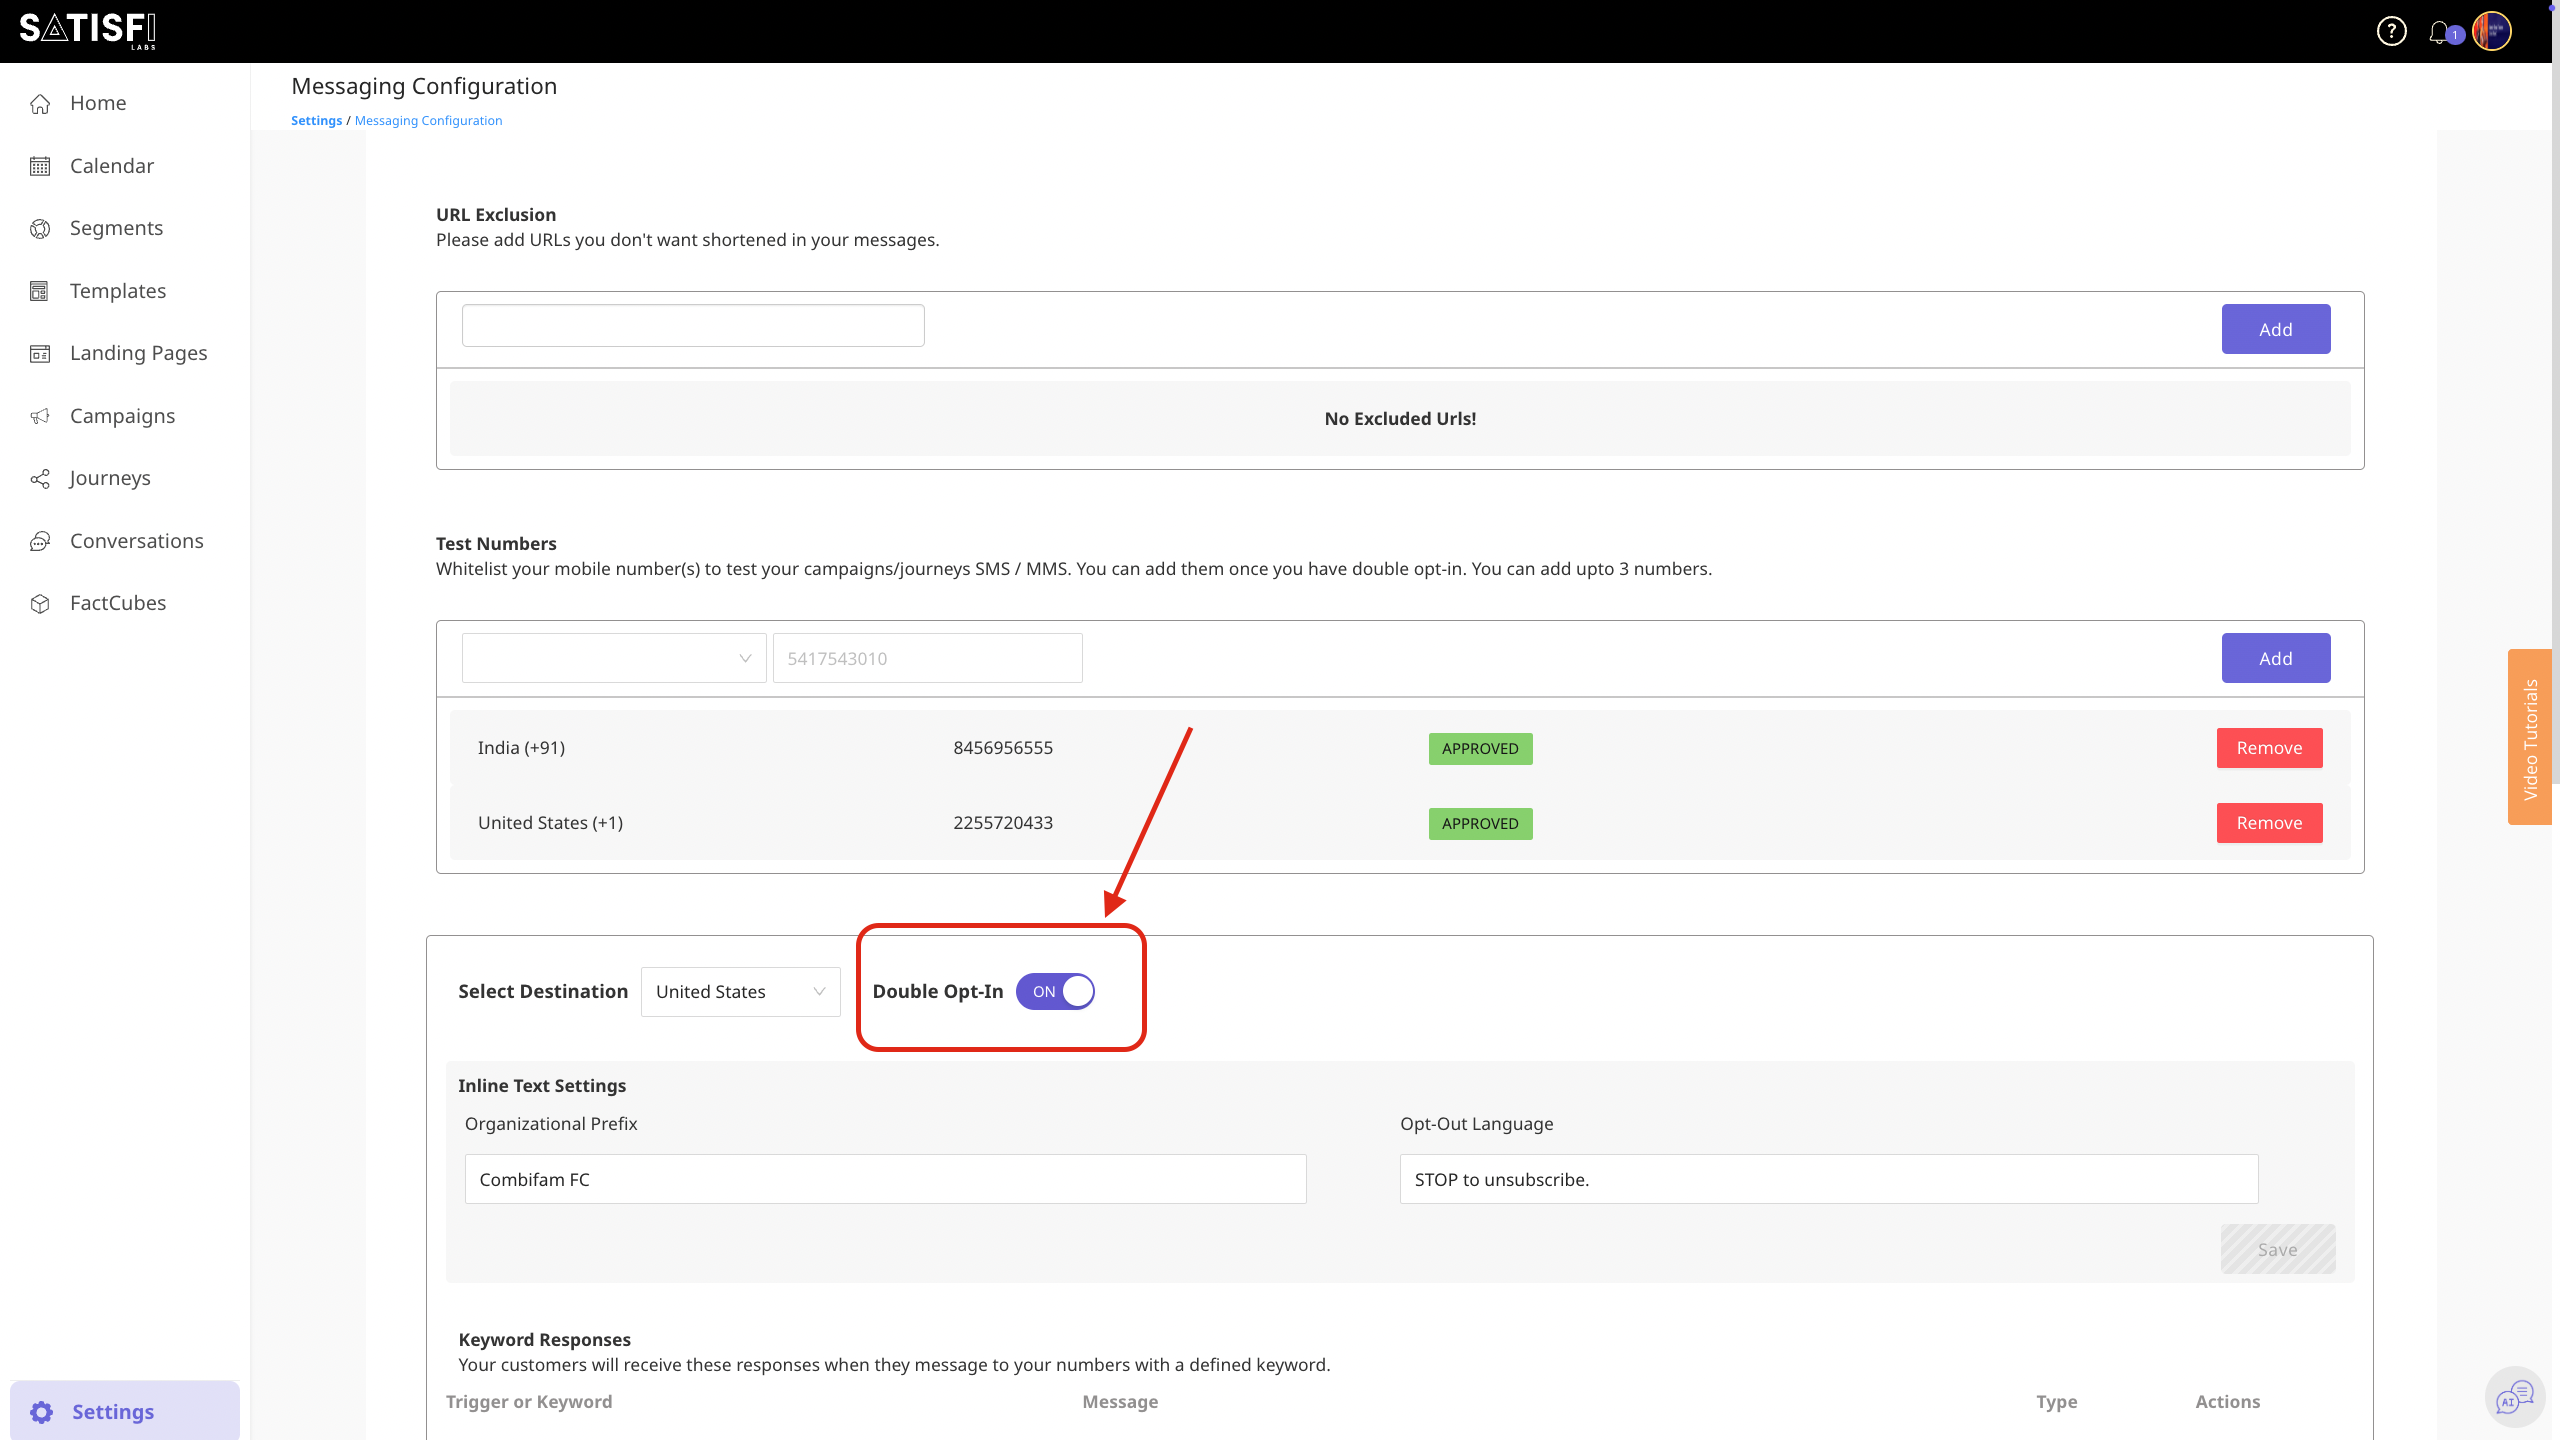The image size is (2560, 1440).
Task: Click the Home icon in sidebar
Action: (x=40, y=104)
